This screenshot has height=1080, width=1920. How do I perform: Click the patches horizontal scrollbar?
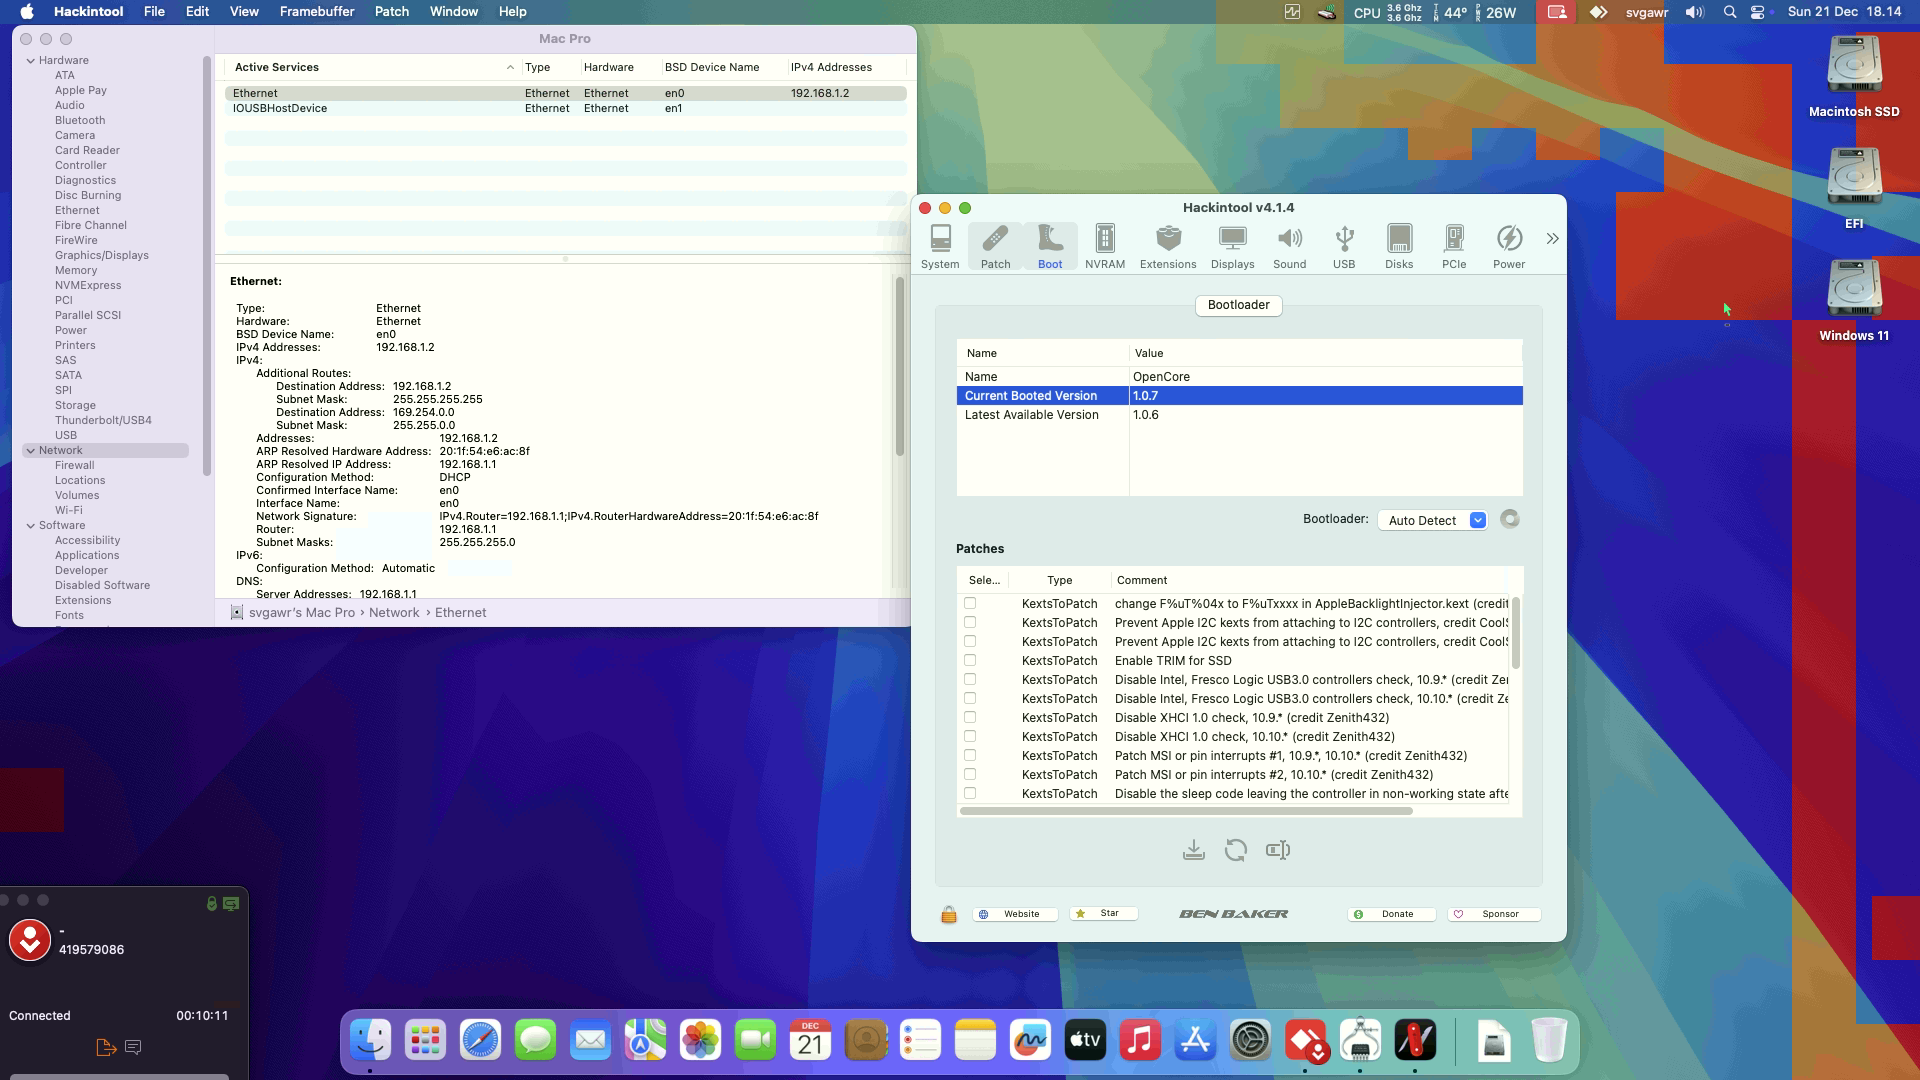tap(1186, 811)
